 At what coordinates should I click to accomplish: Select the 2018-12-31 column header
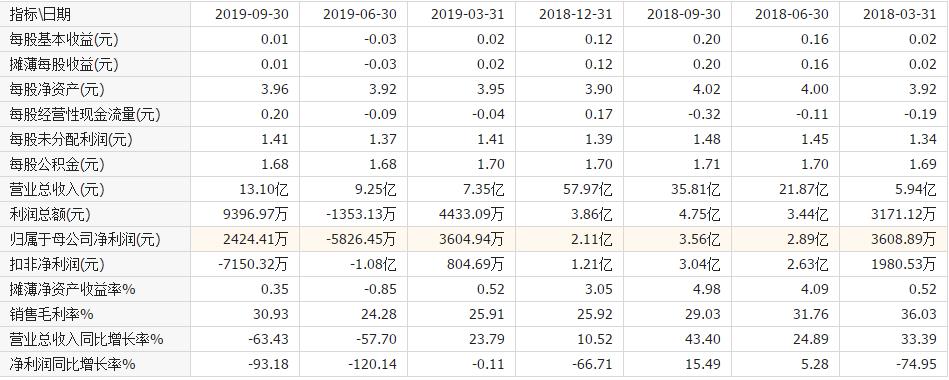click(x=576, y=14)
